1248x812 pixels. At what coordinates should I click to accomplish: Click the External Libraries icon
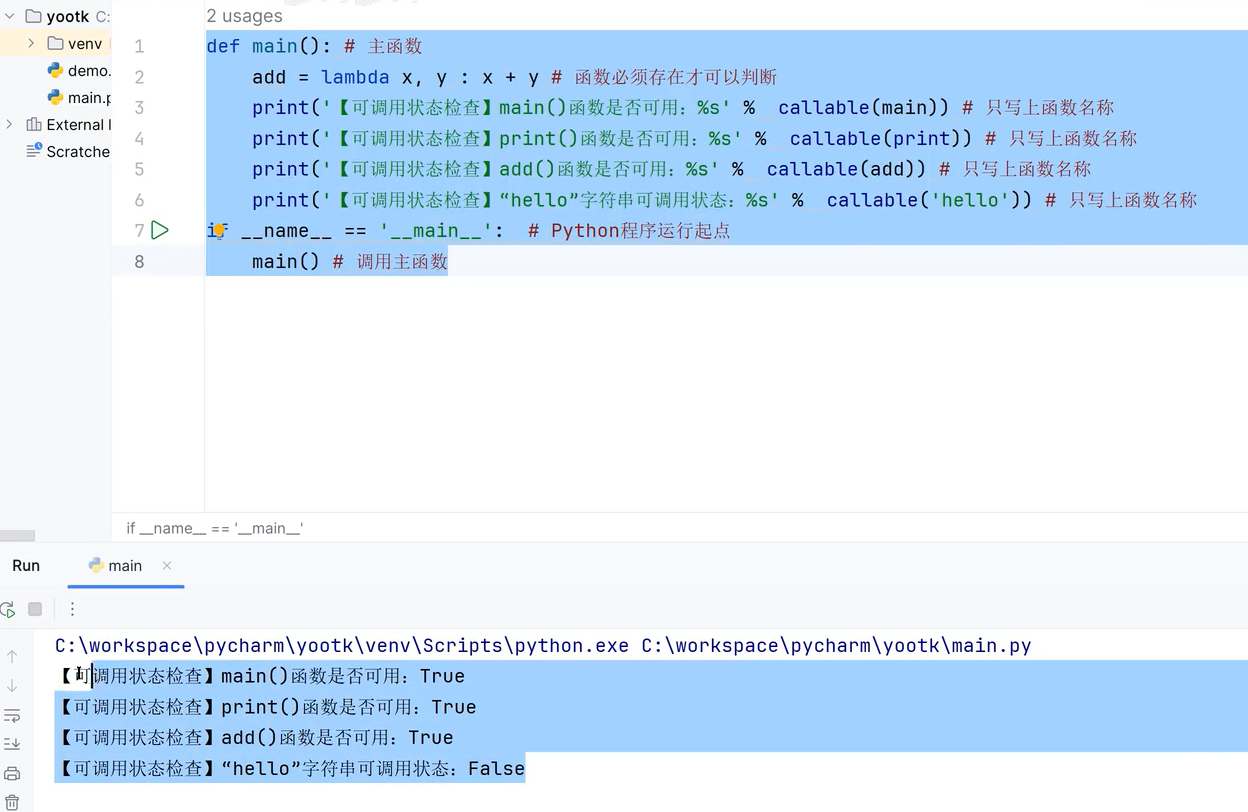[34, 124]
